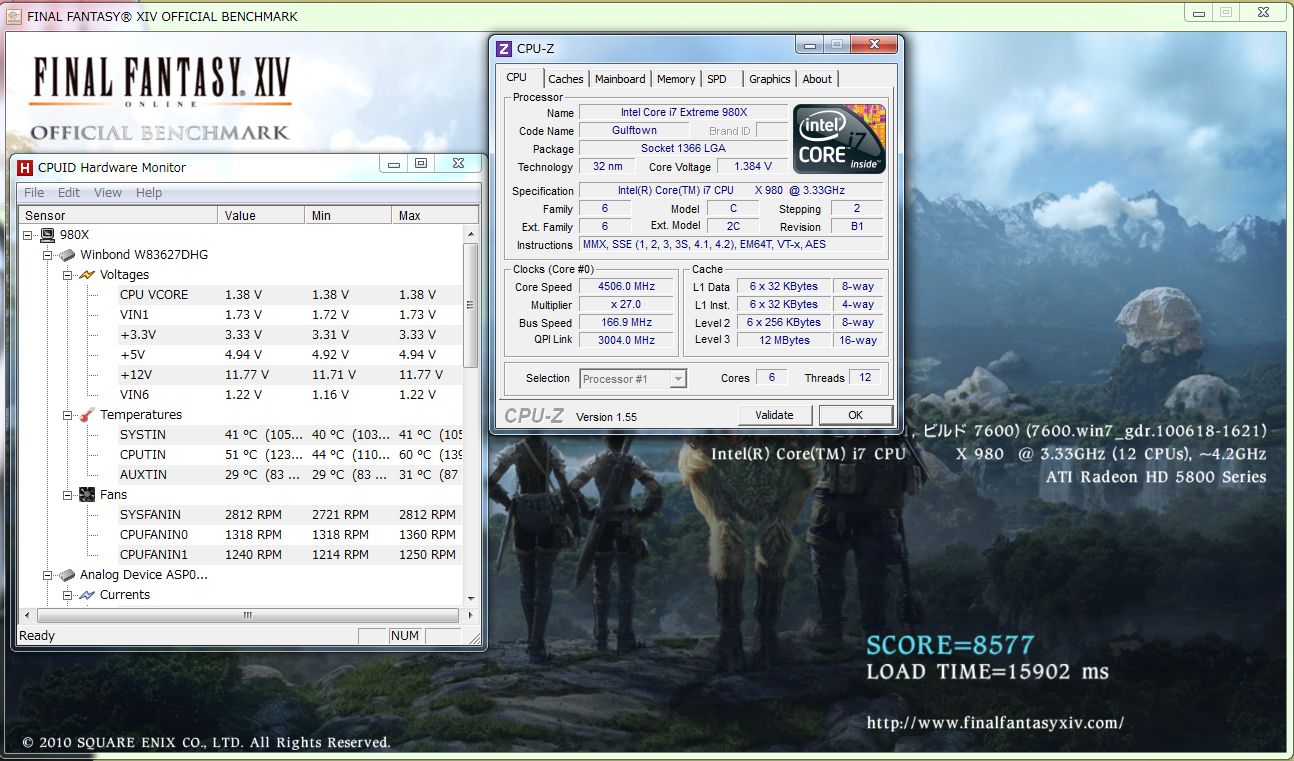
Task: Collapse the 980X root node
Action: tap(28, 235)
